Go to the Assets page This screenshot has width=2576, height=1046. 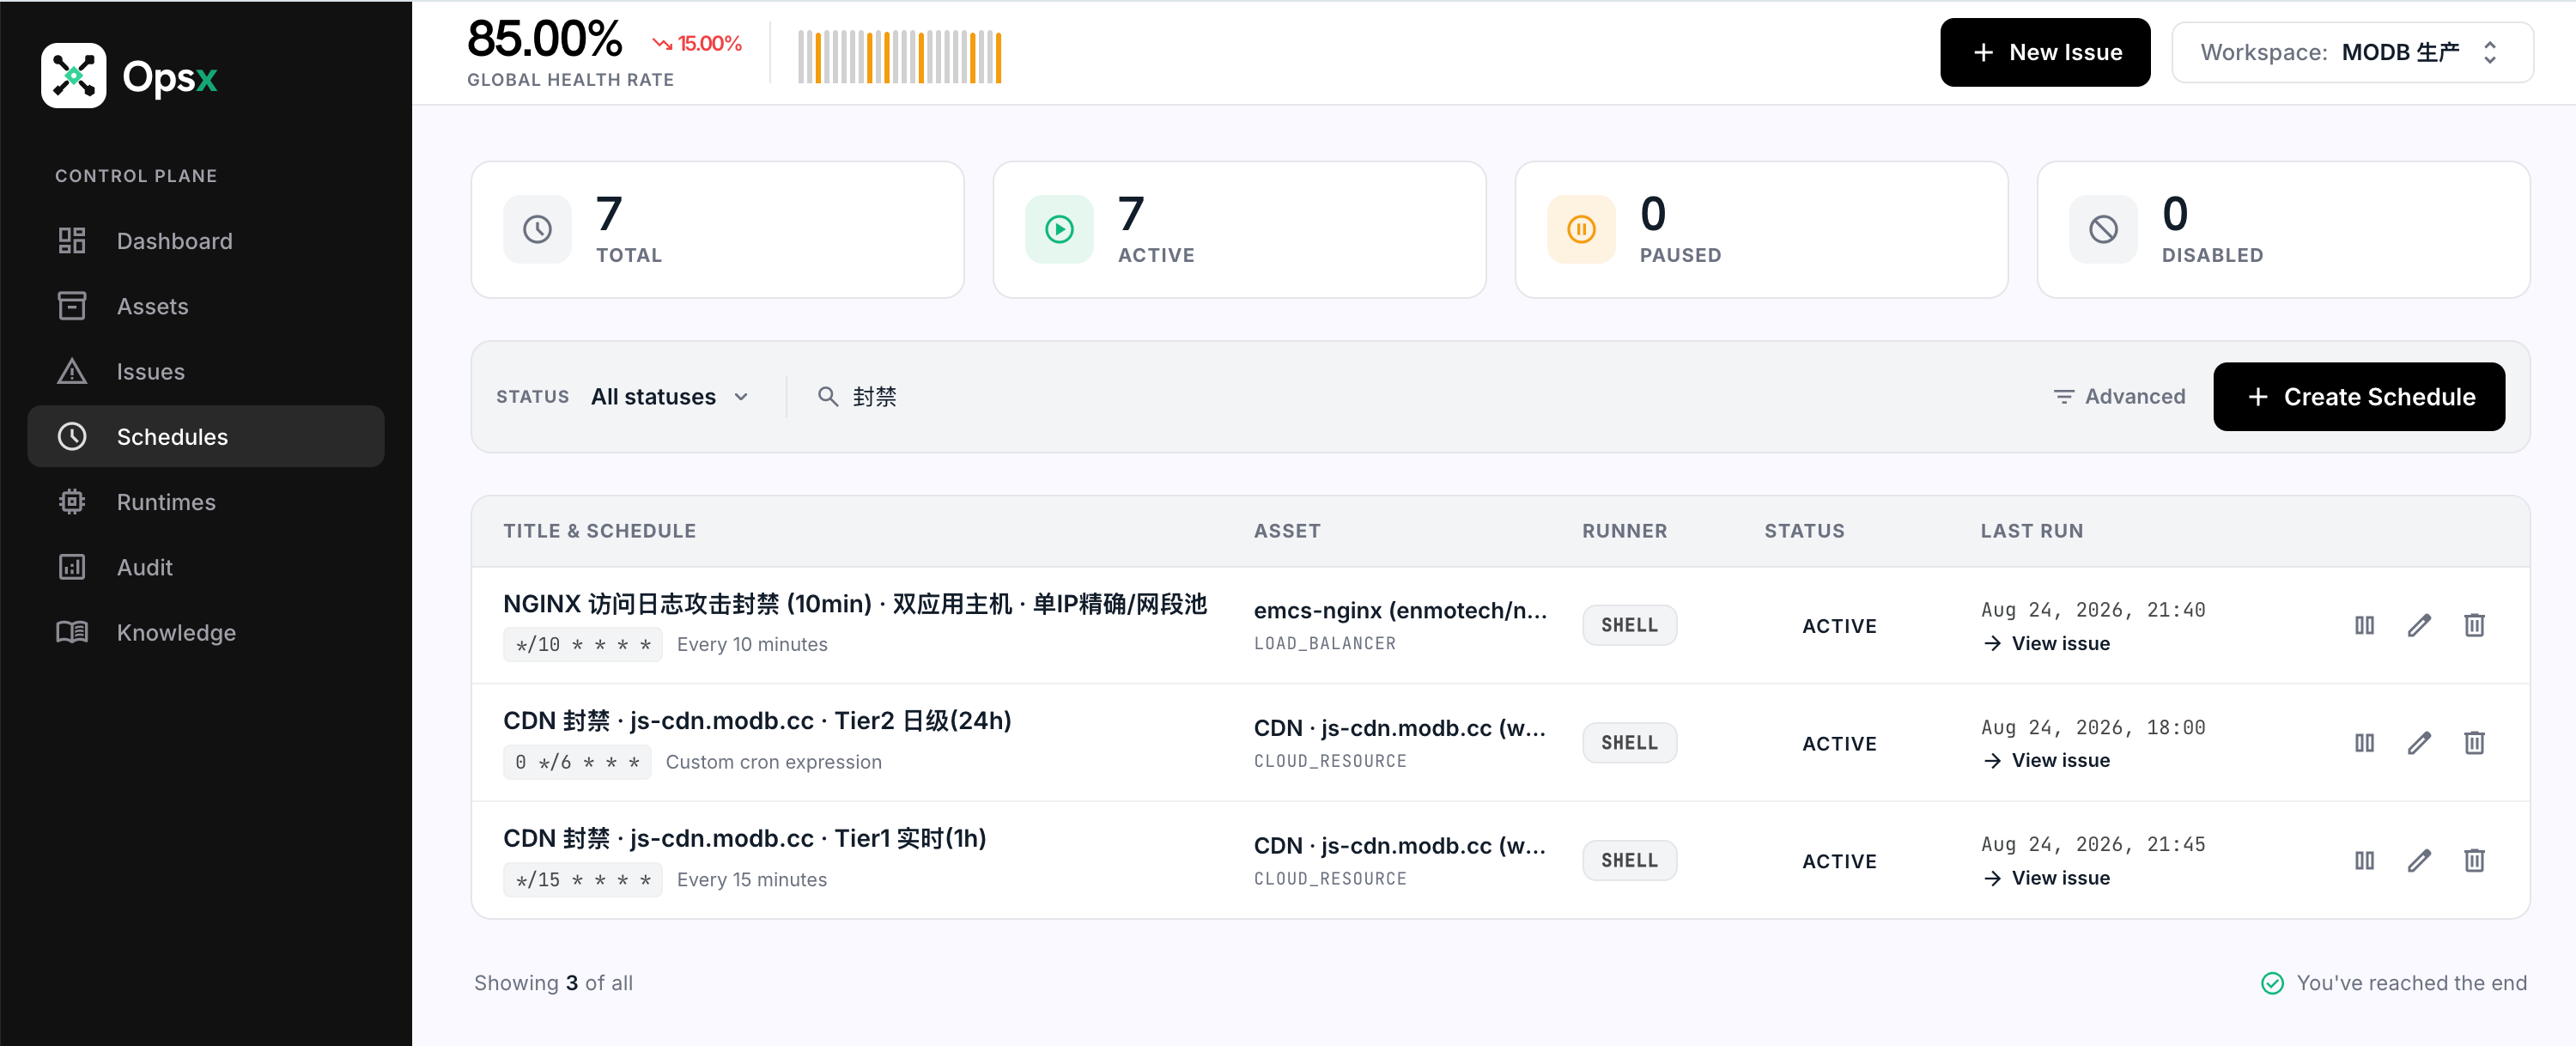pyautogui.click(x=206, y=306)
